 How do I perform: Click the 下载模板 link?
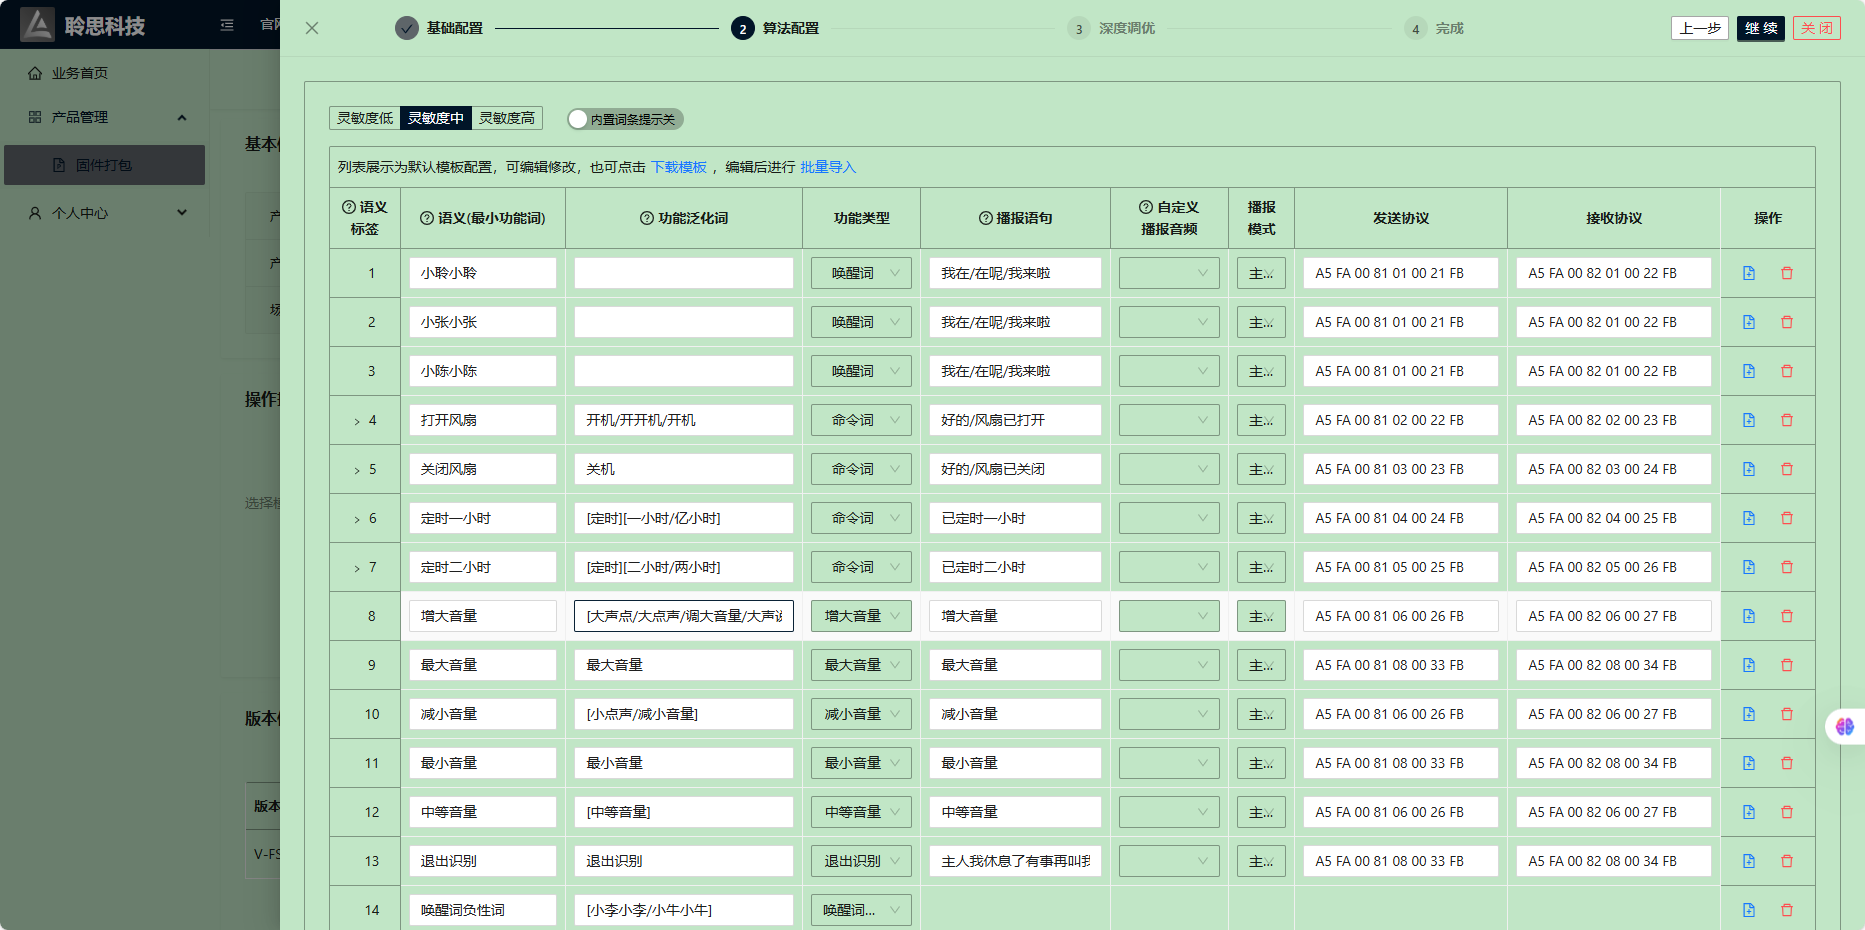pos(678,167)
